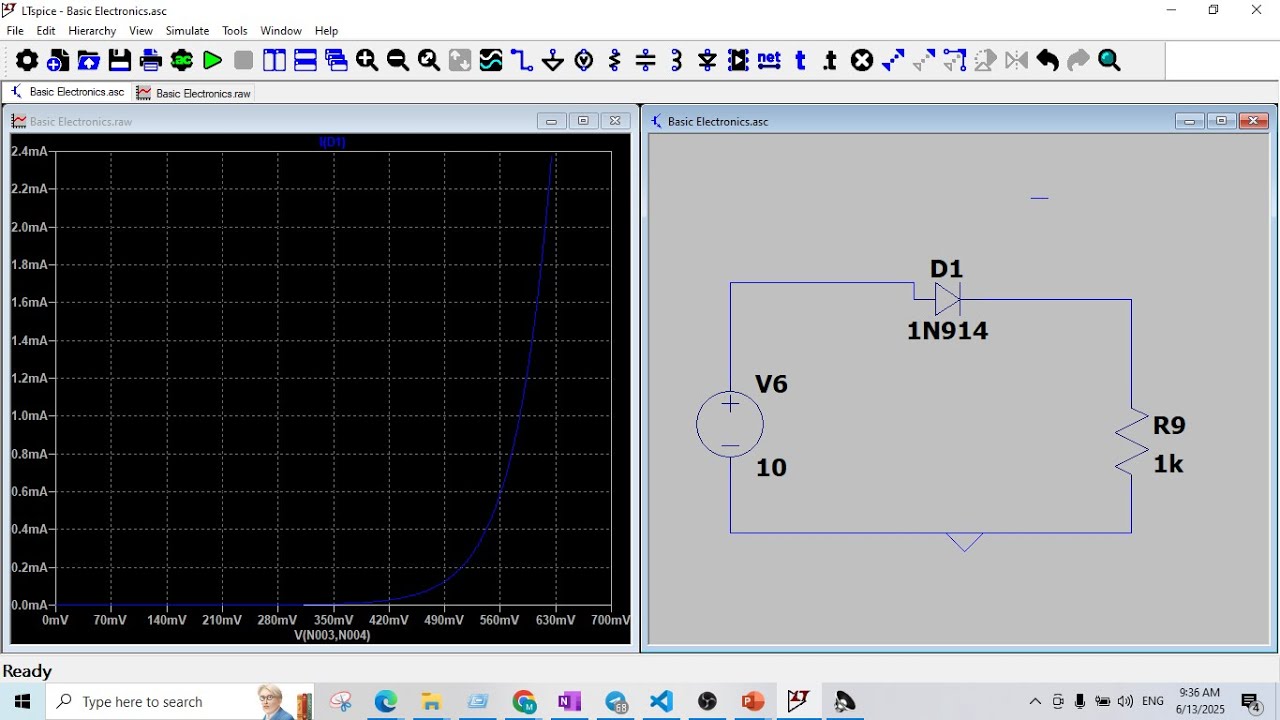Select the ground symbol in schematic

coord(964,542)
